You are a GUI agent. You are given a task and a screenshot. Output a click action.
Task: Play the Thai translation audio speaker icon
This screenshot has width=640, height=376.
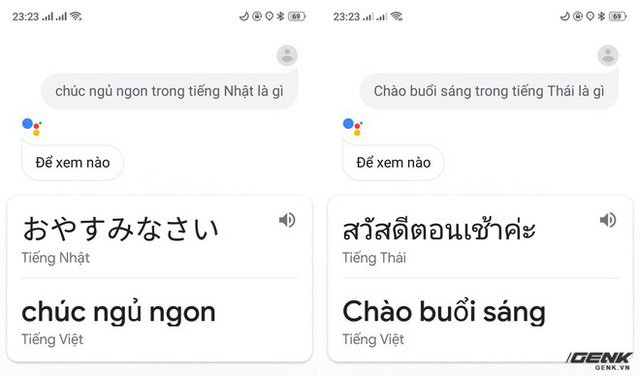[608, 220]
